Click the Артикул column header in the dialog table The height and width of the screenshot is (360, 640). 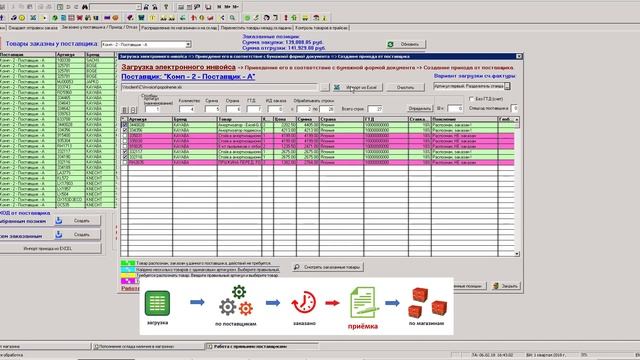pos(150,119)
